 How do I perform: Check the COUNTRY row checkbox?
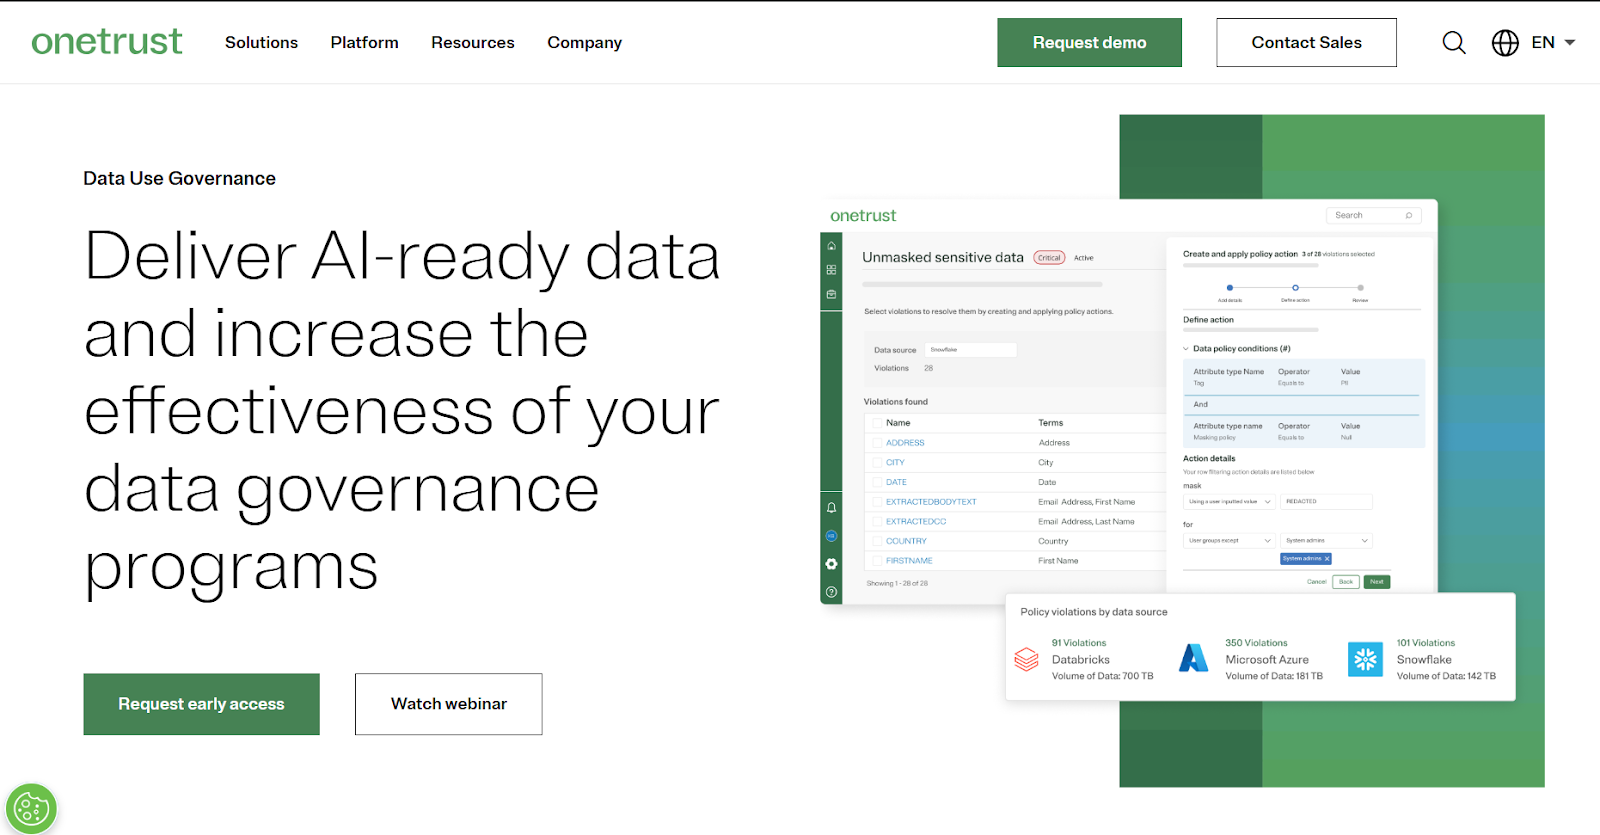[877, 541]
